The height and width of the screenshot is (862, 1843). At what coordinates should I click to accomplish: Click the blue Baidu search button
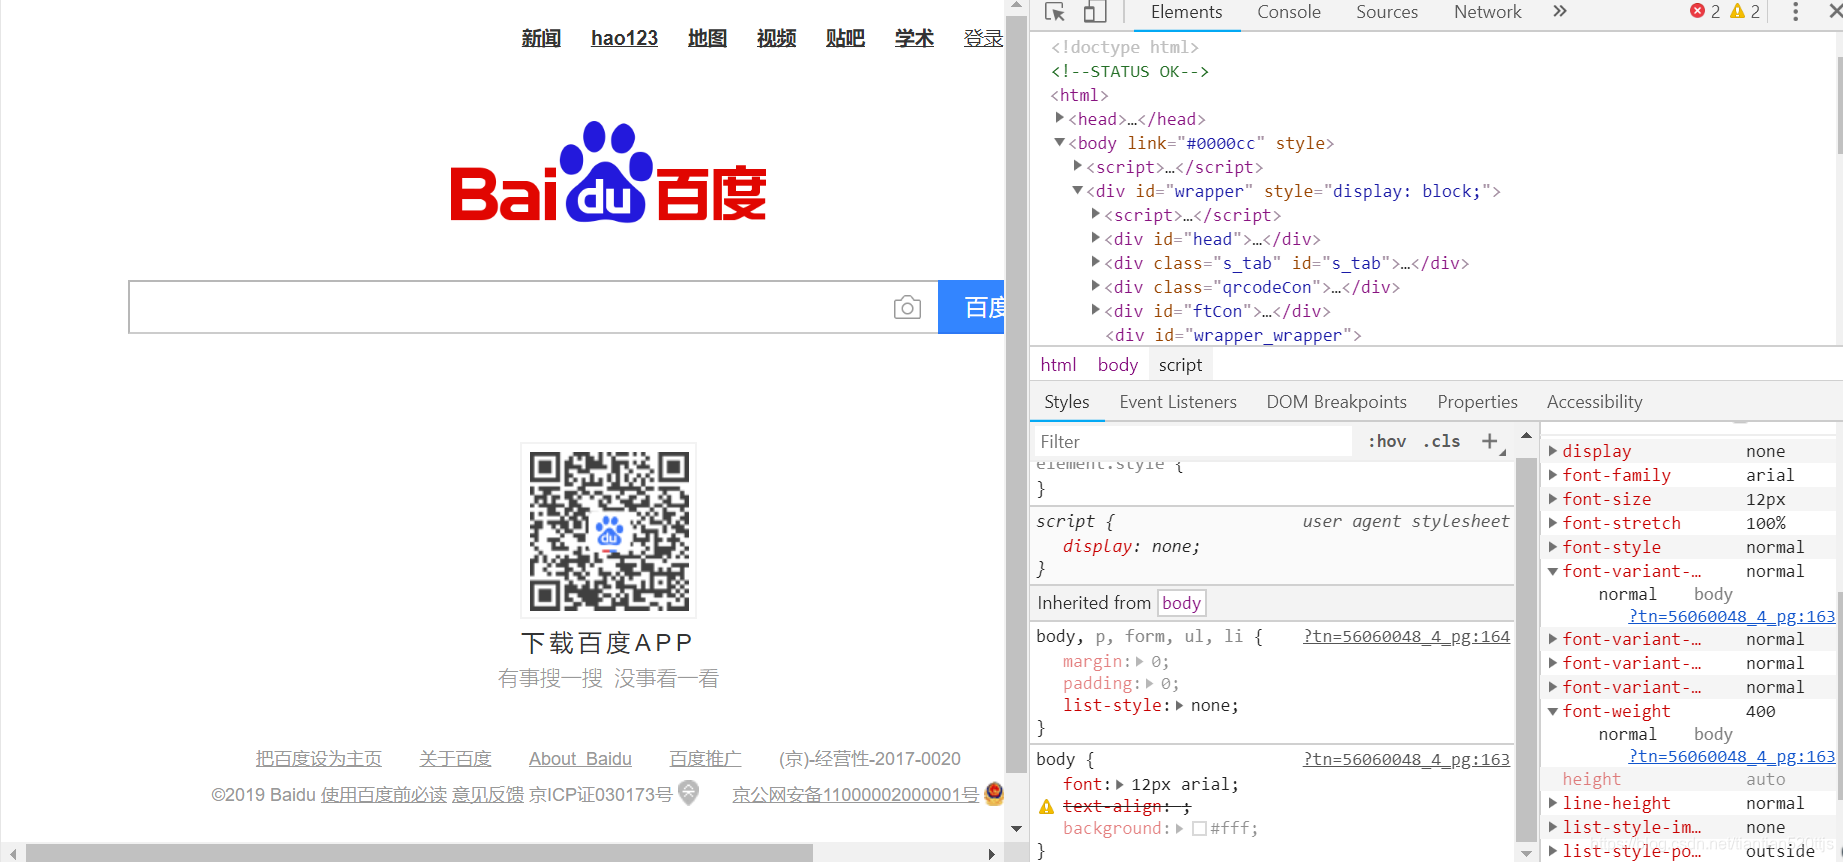[x=971, y=307]
